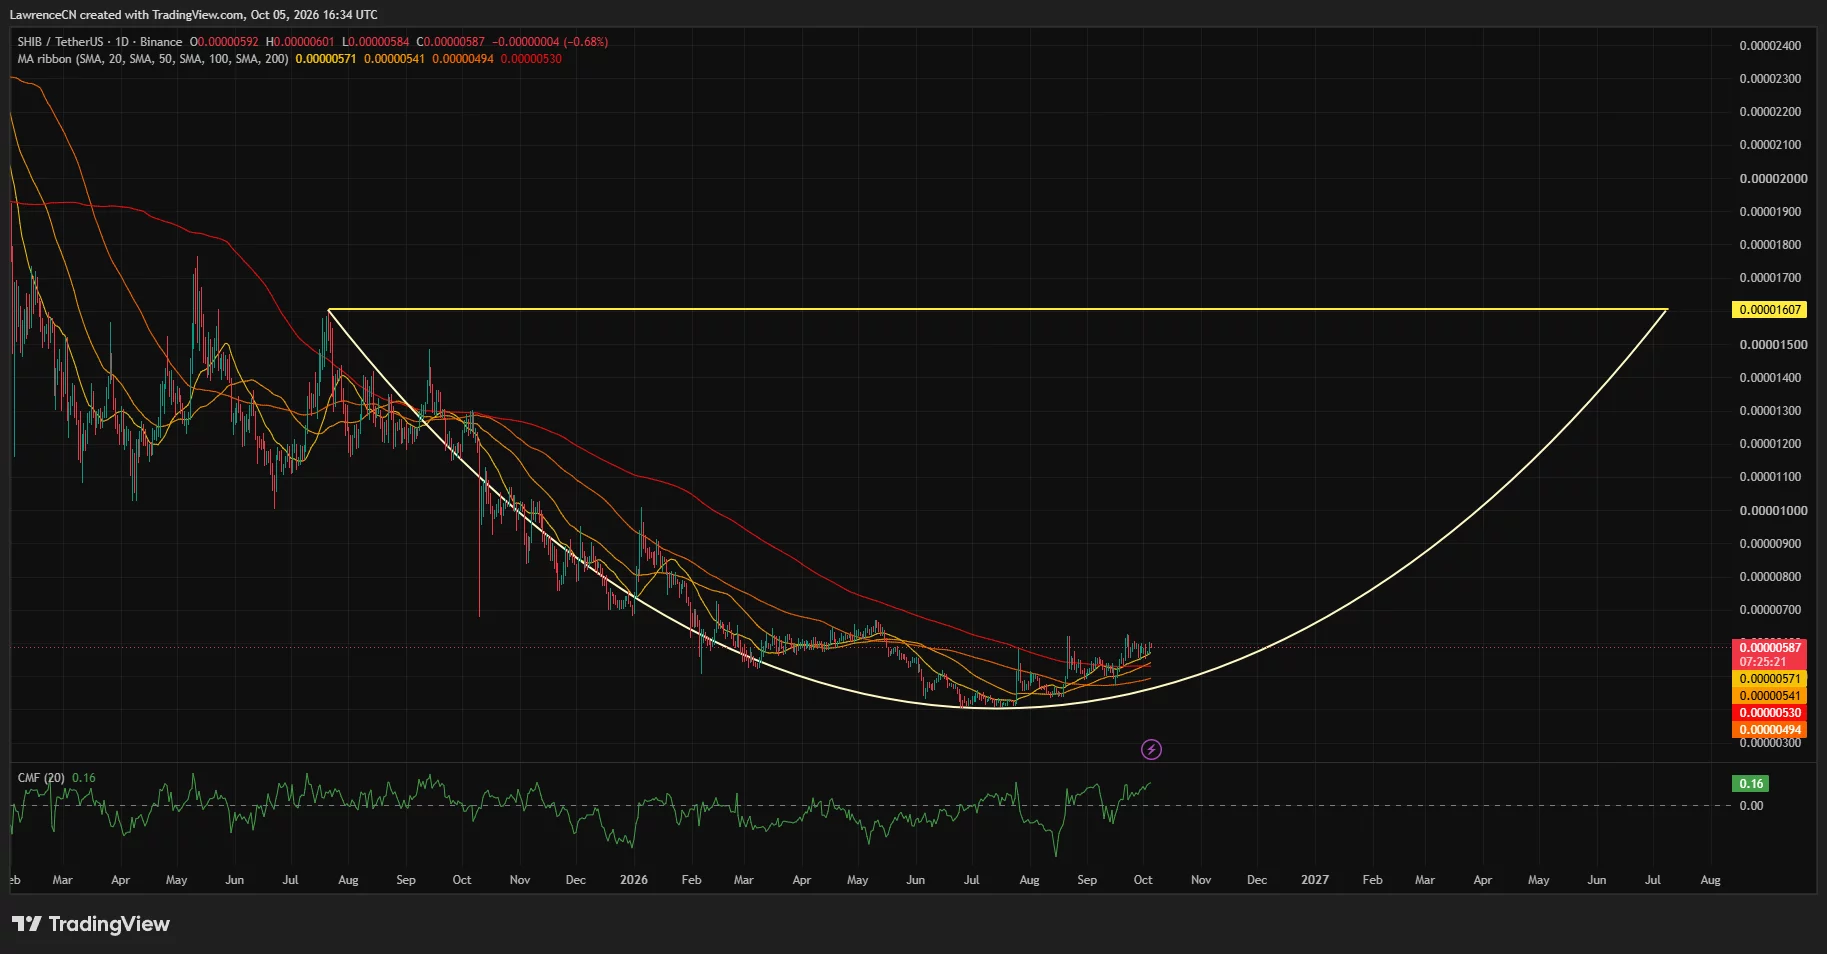The width and height of the screenshot is (1827, 954).
Task: Click the TradingView logo at bottom
Action: point(91,924)
